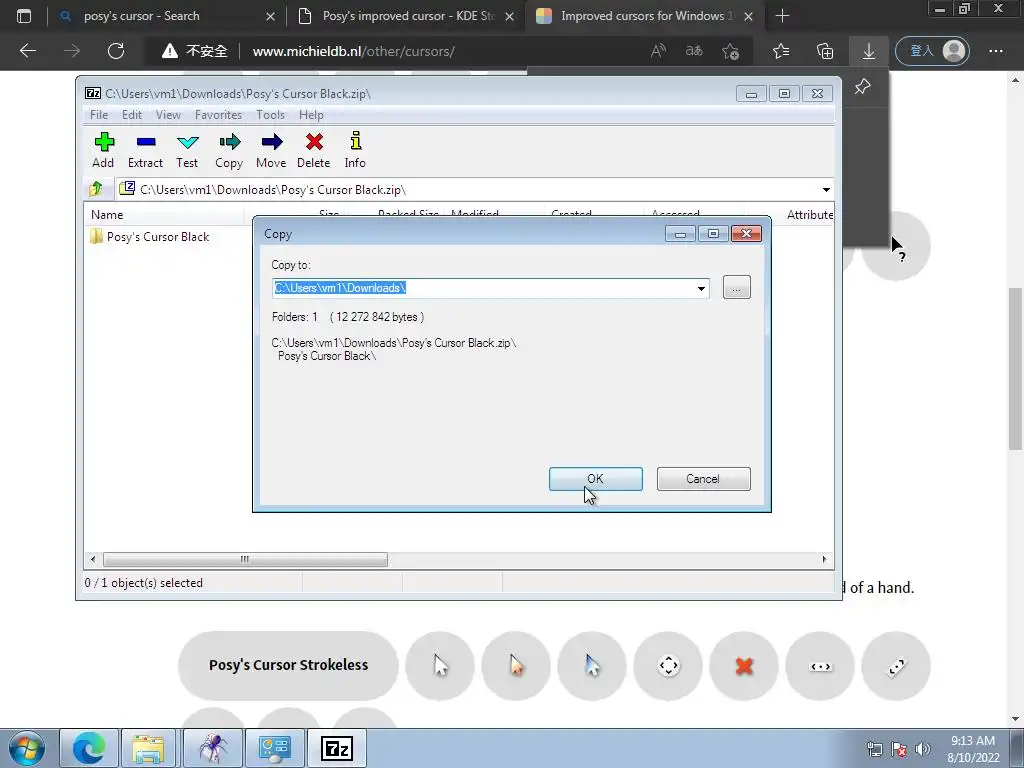
Task: Click the Read aloud icon in address bar
Action: pyautogui.click(x=658, y=51)
